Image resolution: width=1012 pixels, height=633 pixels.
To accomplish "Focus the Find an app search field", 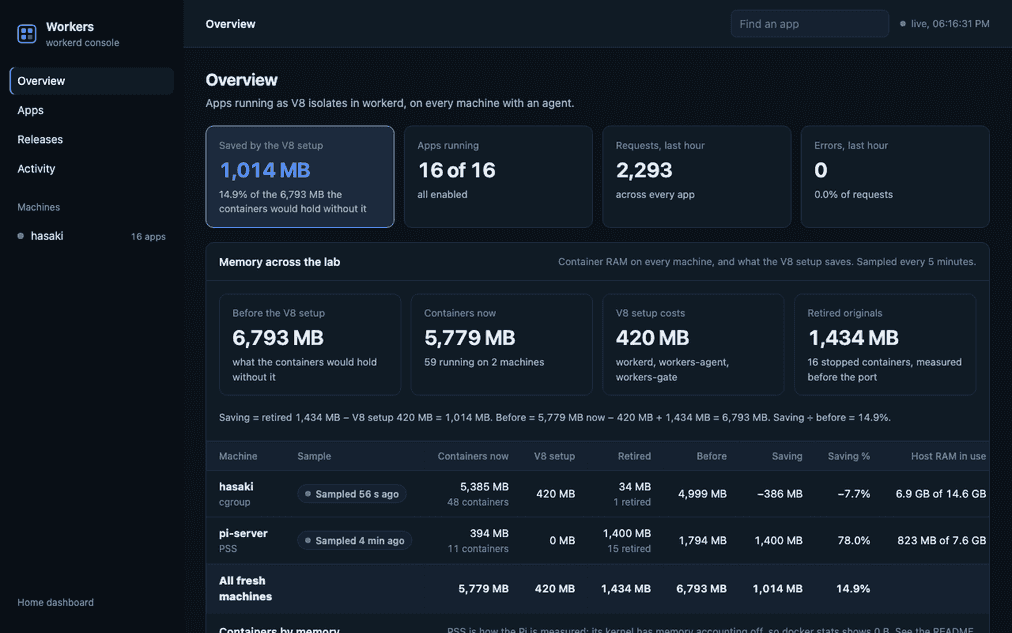I will coord(809,24).
